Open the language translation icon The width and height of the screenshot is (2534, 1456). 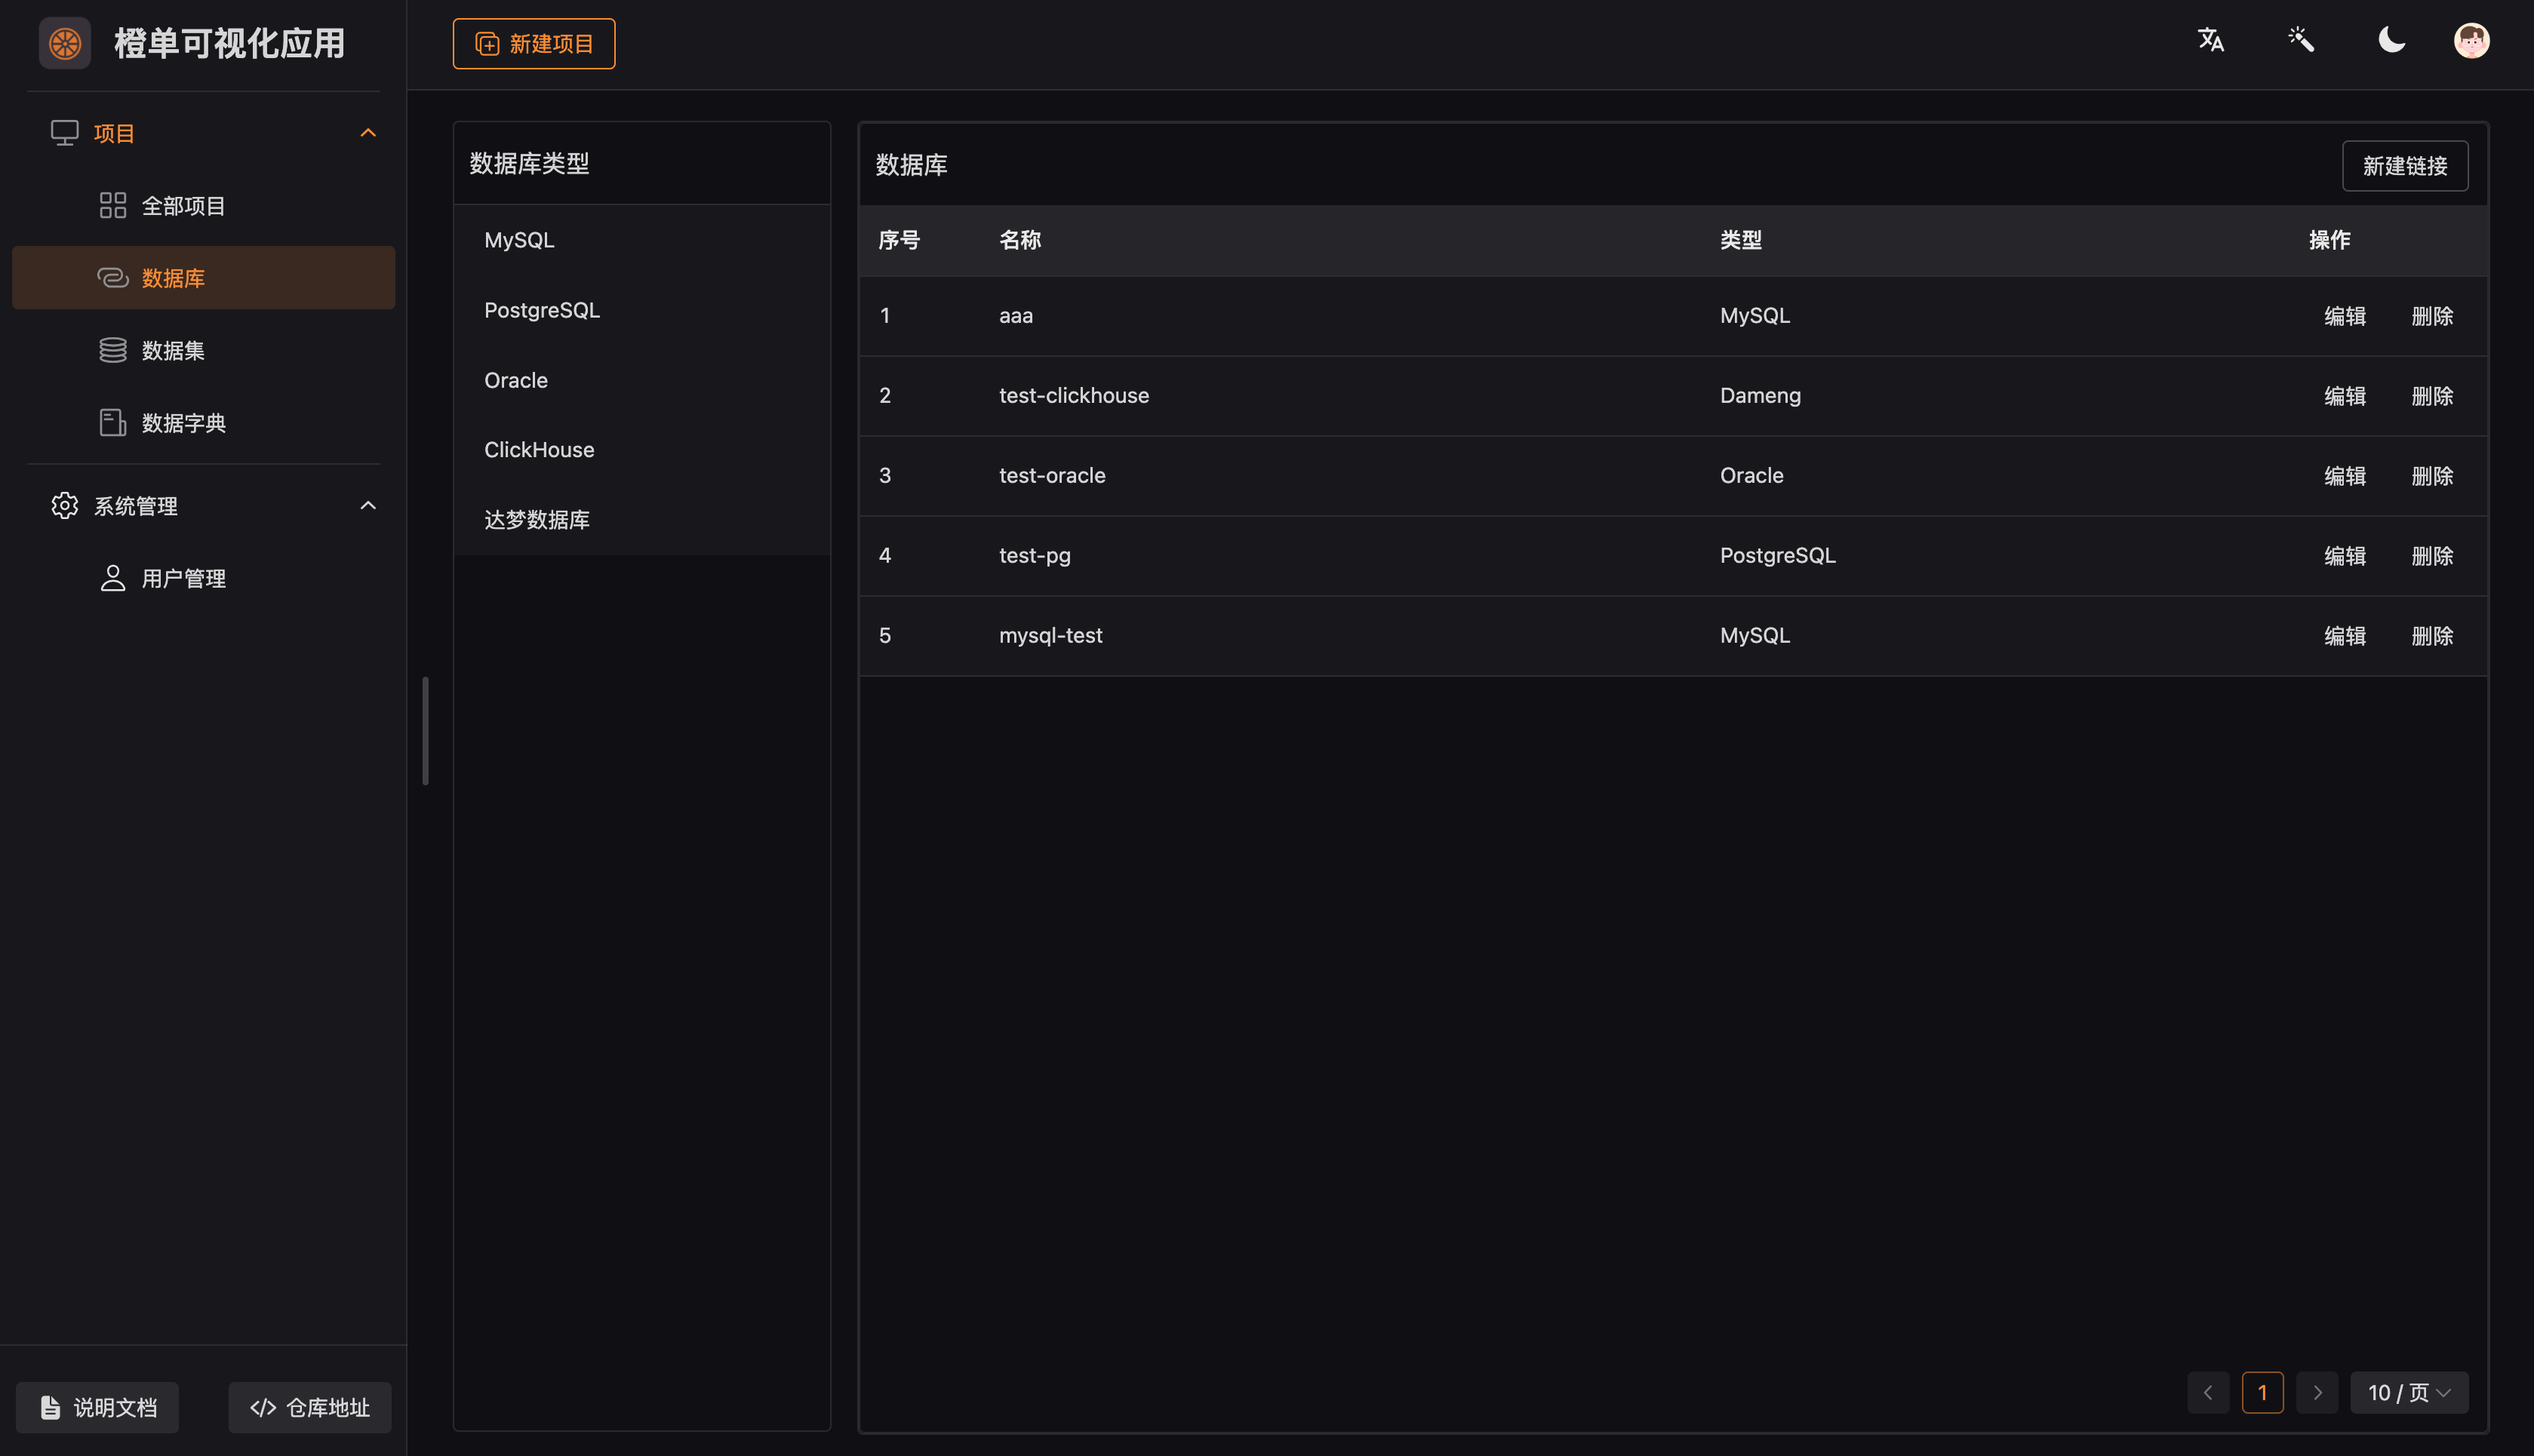[x=2211, y=40]
